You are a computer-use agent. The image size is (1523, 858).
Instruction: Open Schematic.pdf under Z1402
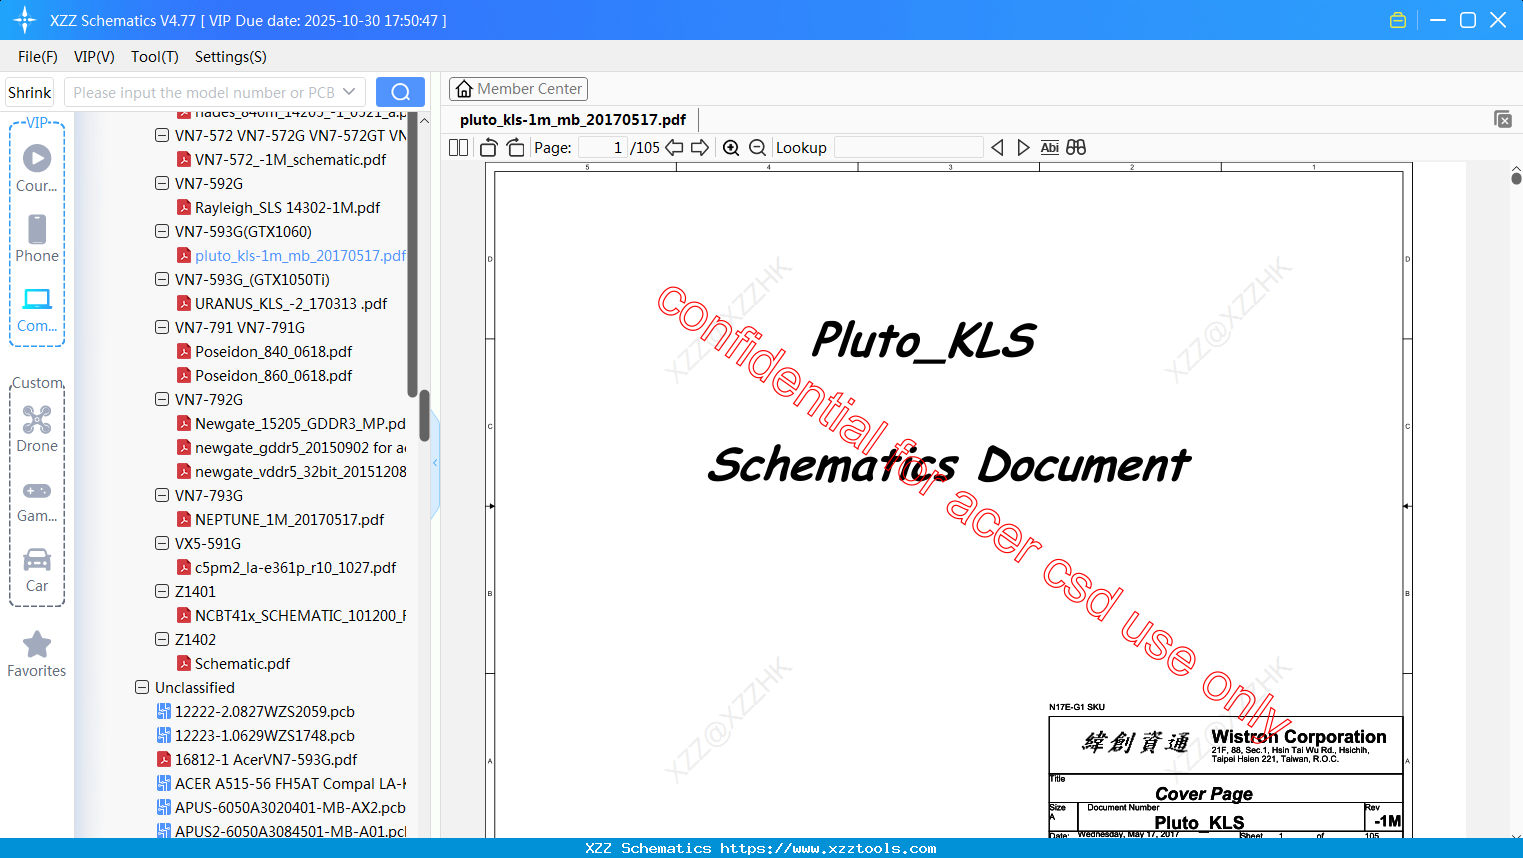click(x=242, y=663)
